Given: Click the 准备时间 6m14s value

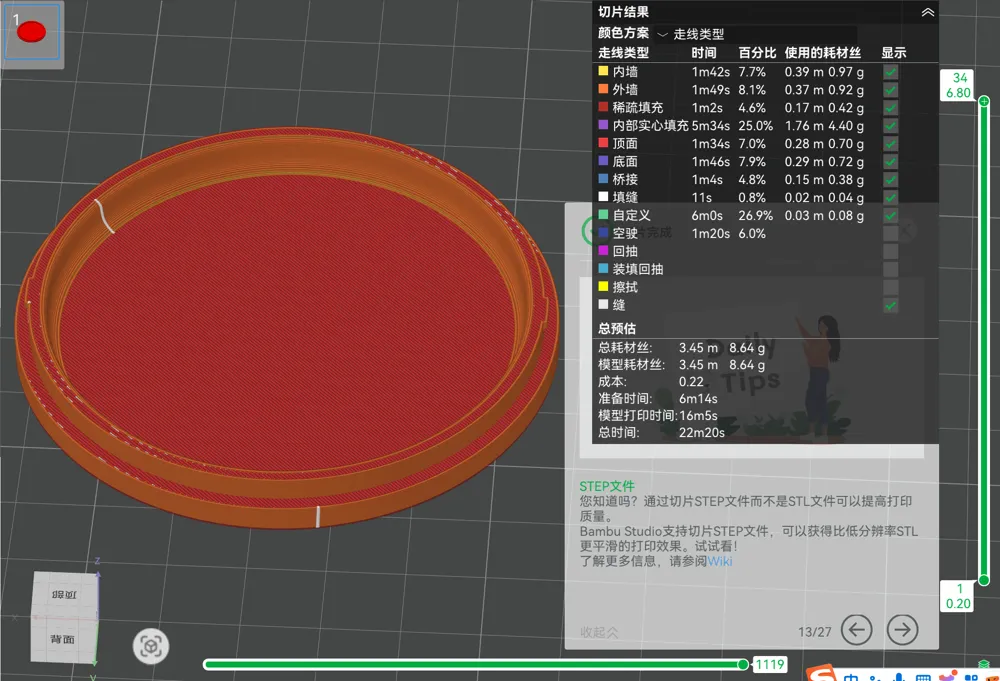Looking at the screenshot, I should [698, 399].
